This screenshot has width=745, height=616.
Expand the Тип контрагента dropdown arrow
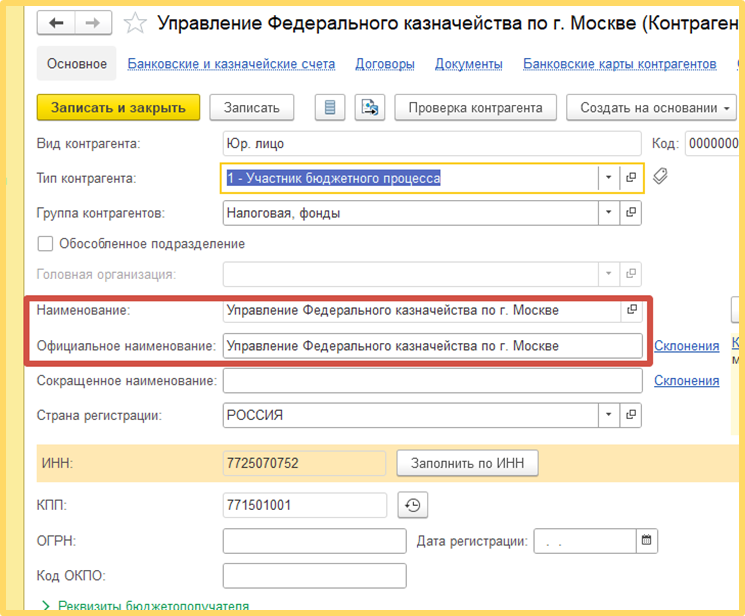[609, 178]
